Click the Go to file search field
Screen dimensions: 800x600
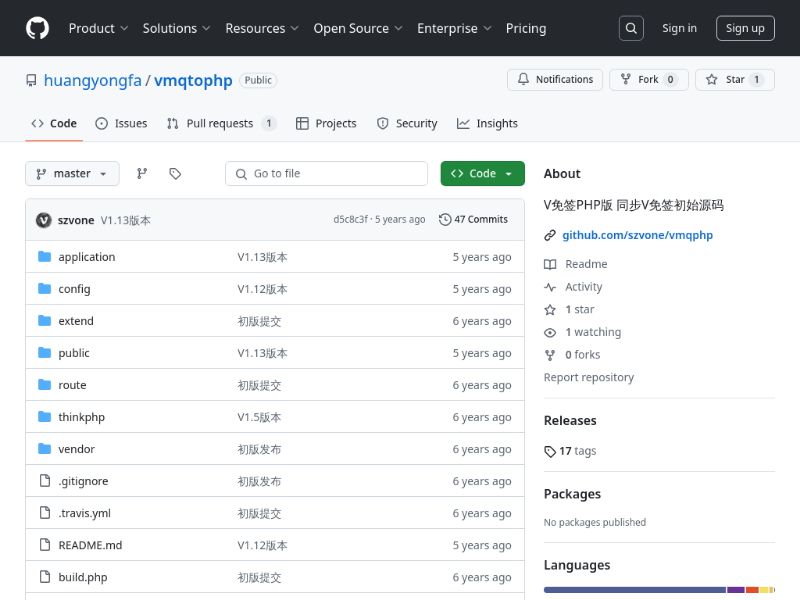[326, 174]
